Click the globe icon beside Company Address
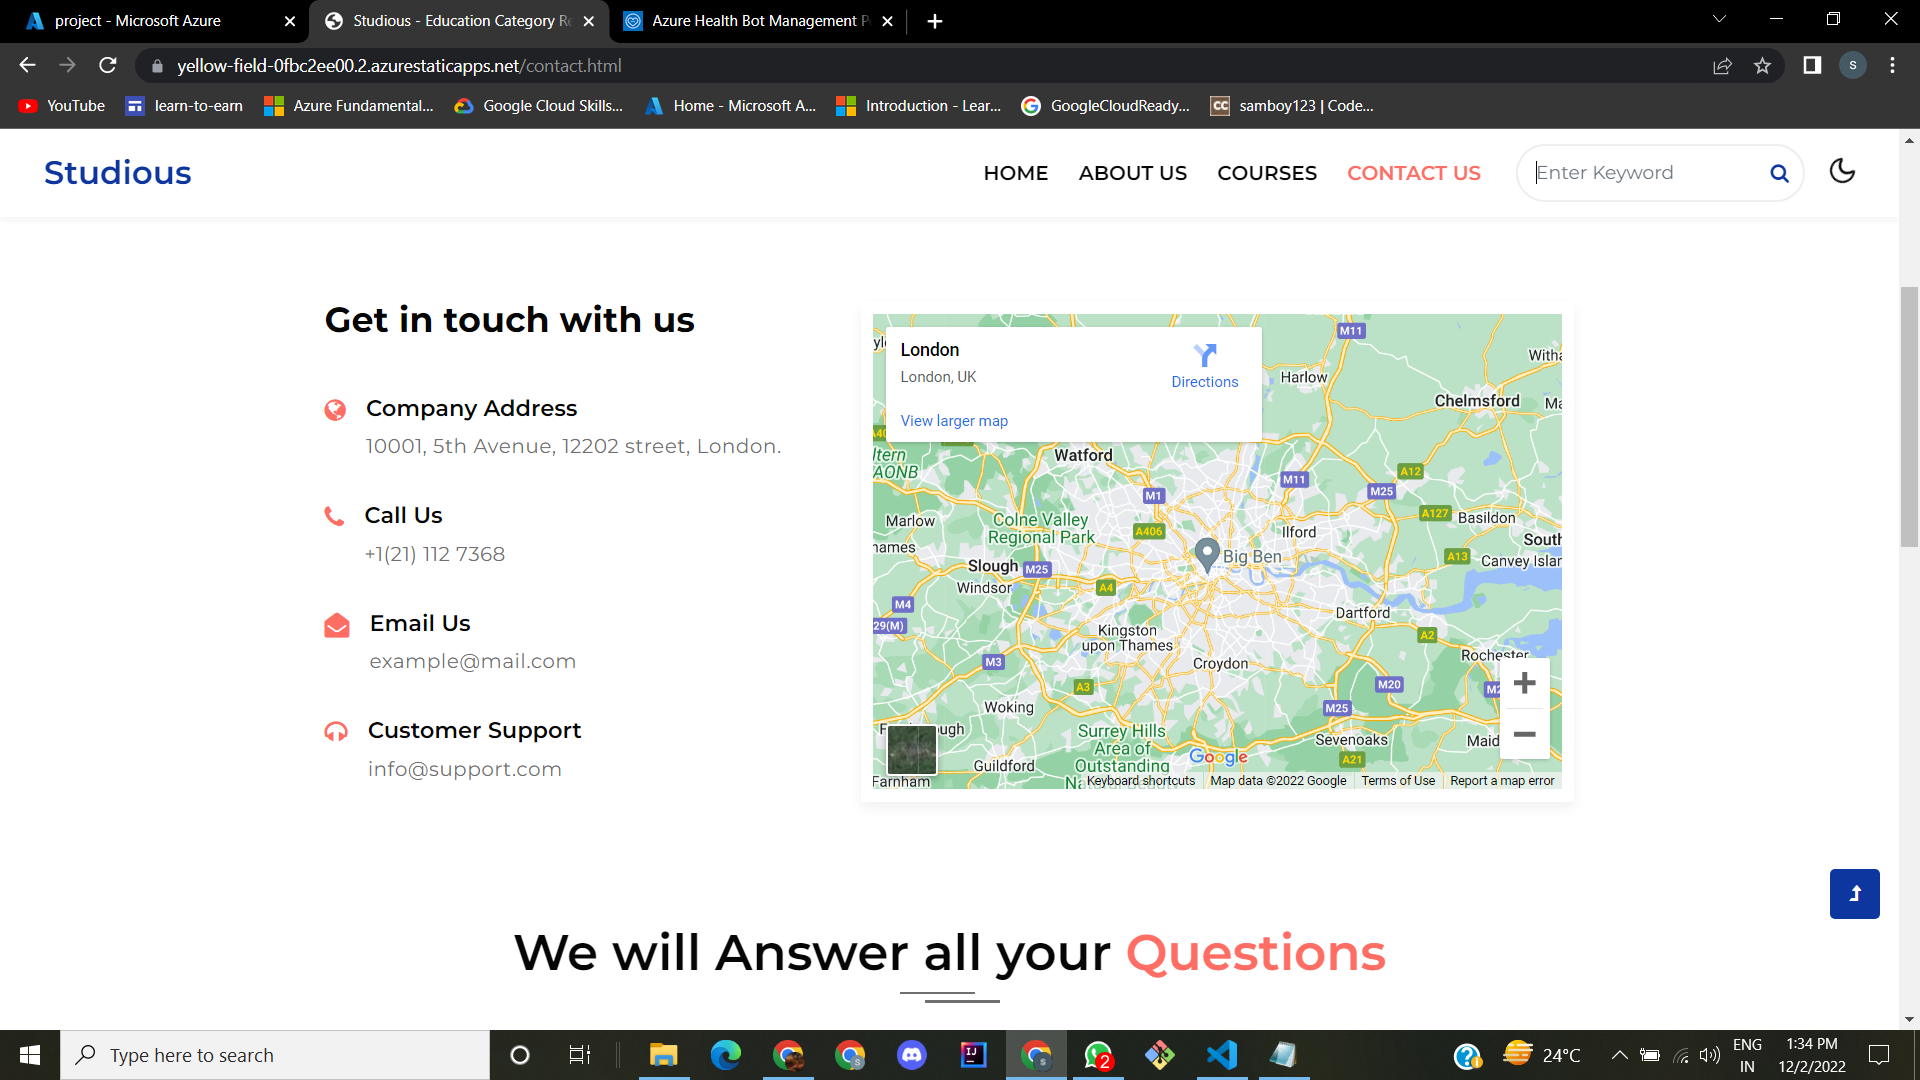1920x1080 pixels. point(336,409)
